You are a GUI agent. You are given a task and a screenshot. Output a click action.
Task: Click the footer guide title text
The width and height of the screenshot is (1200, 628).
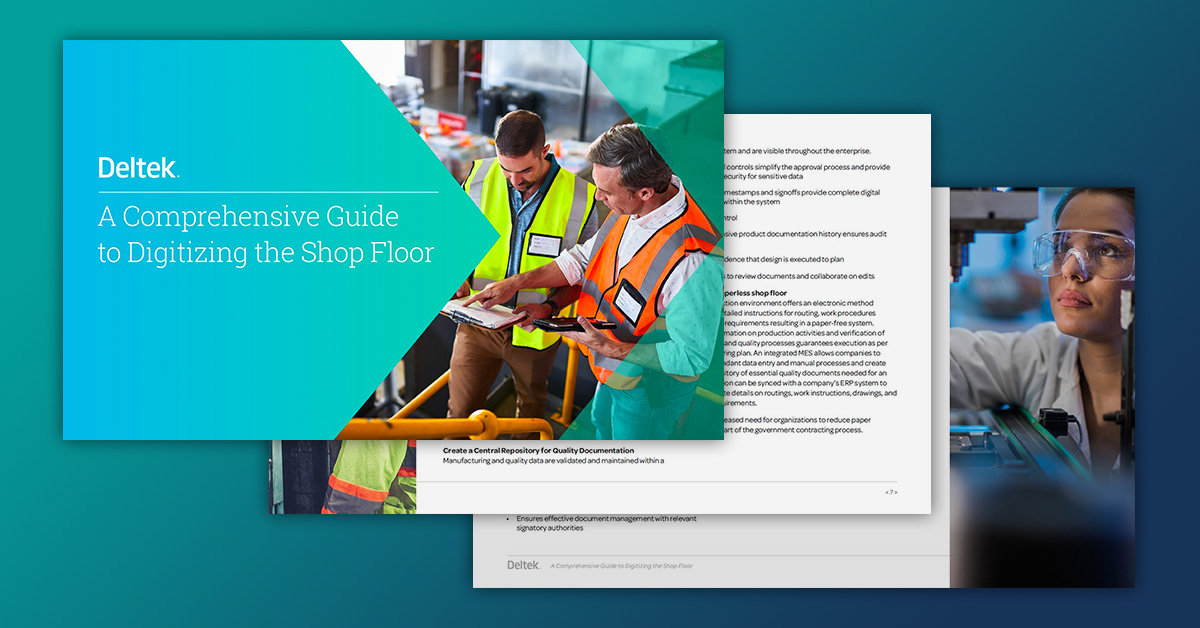(622, 565)
